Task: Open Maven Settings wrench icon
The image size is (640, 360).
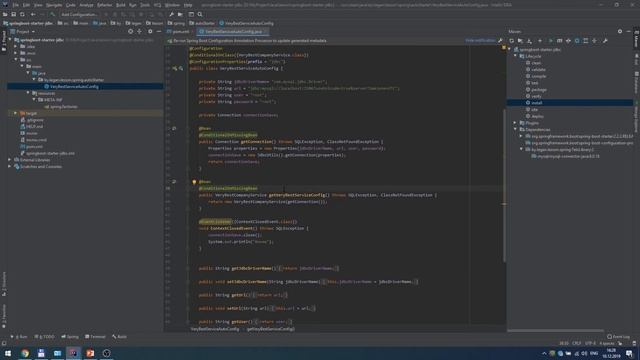Action: point(605,41)
